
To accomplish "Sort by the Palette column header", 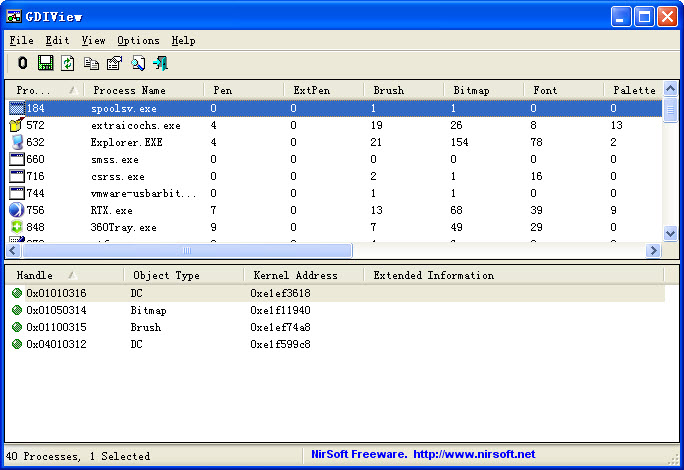I will coord(633,90).
